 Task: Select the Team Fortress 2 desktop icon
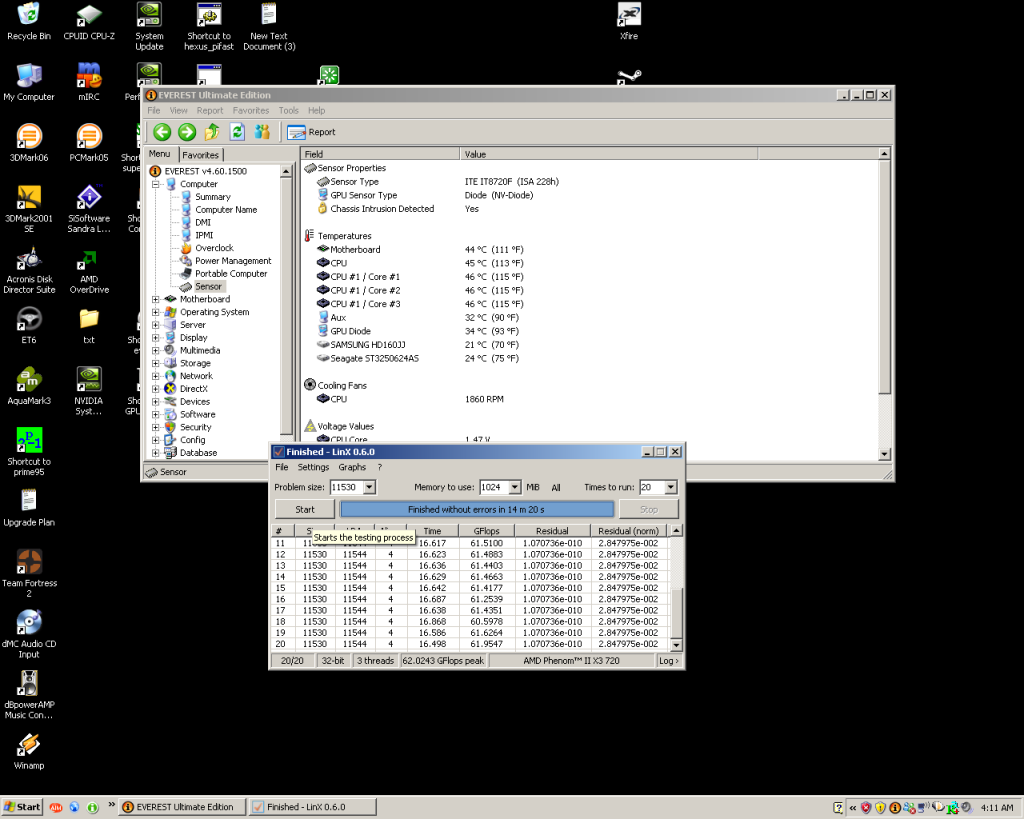point(29,573)
